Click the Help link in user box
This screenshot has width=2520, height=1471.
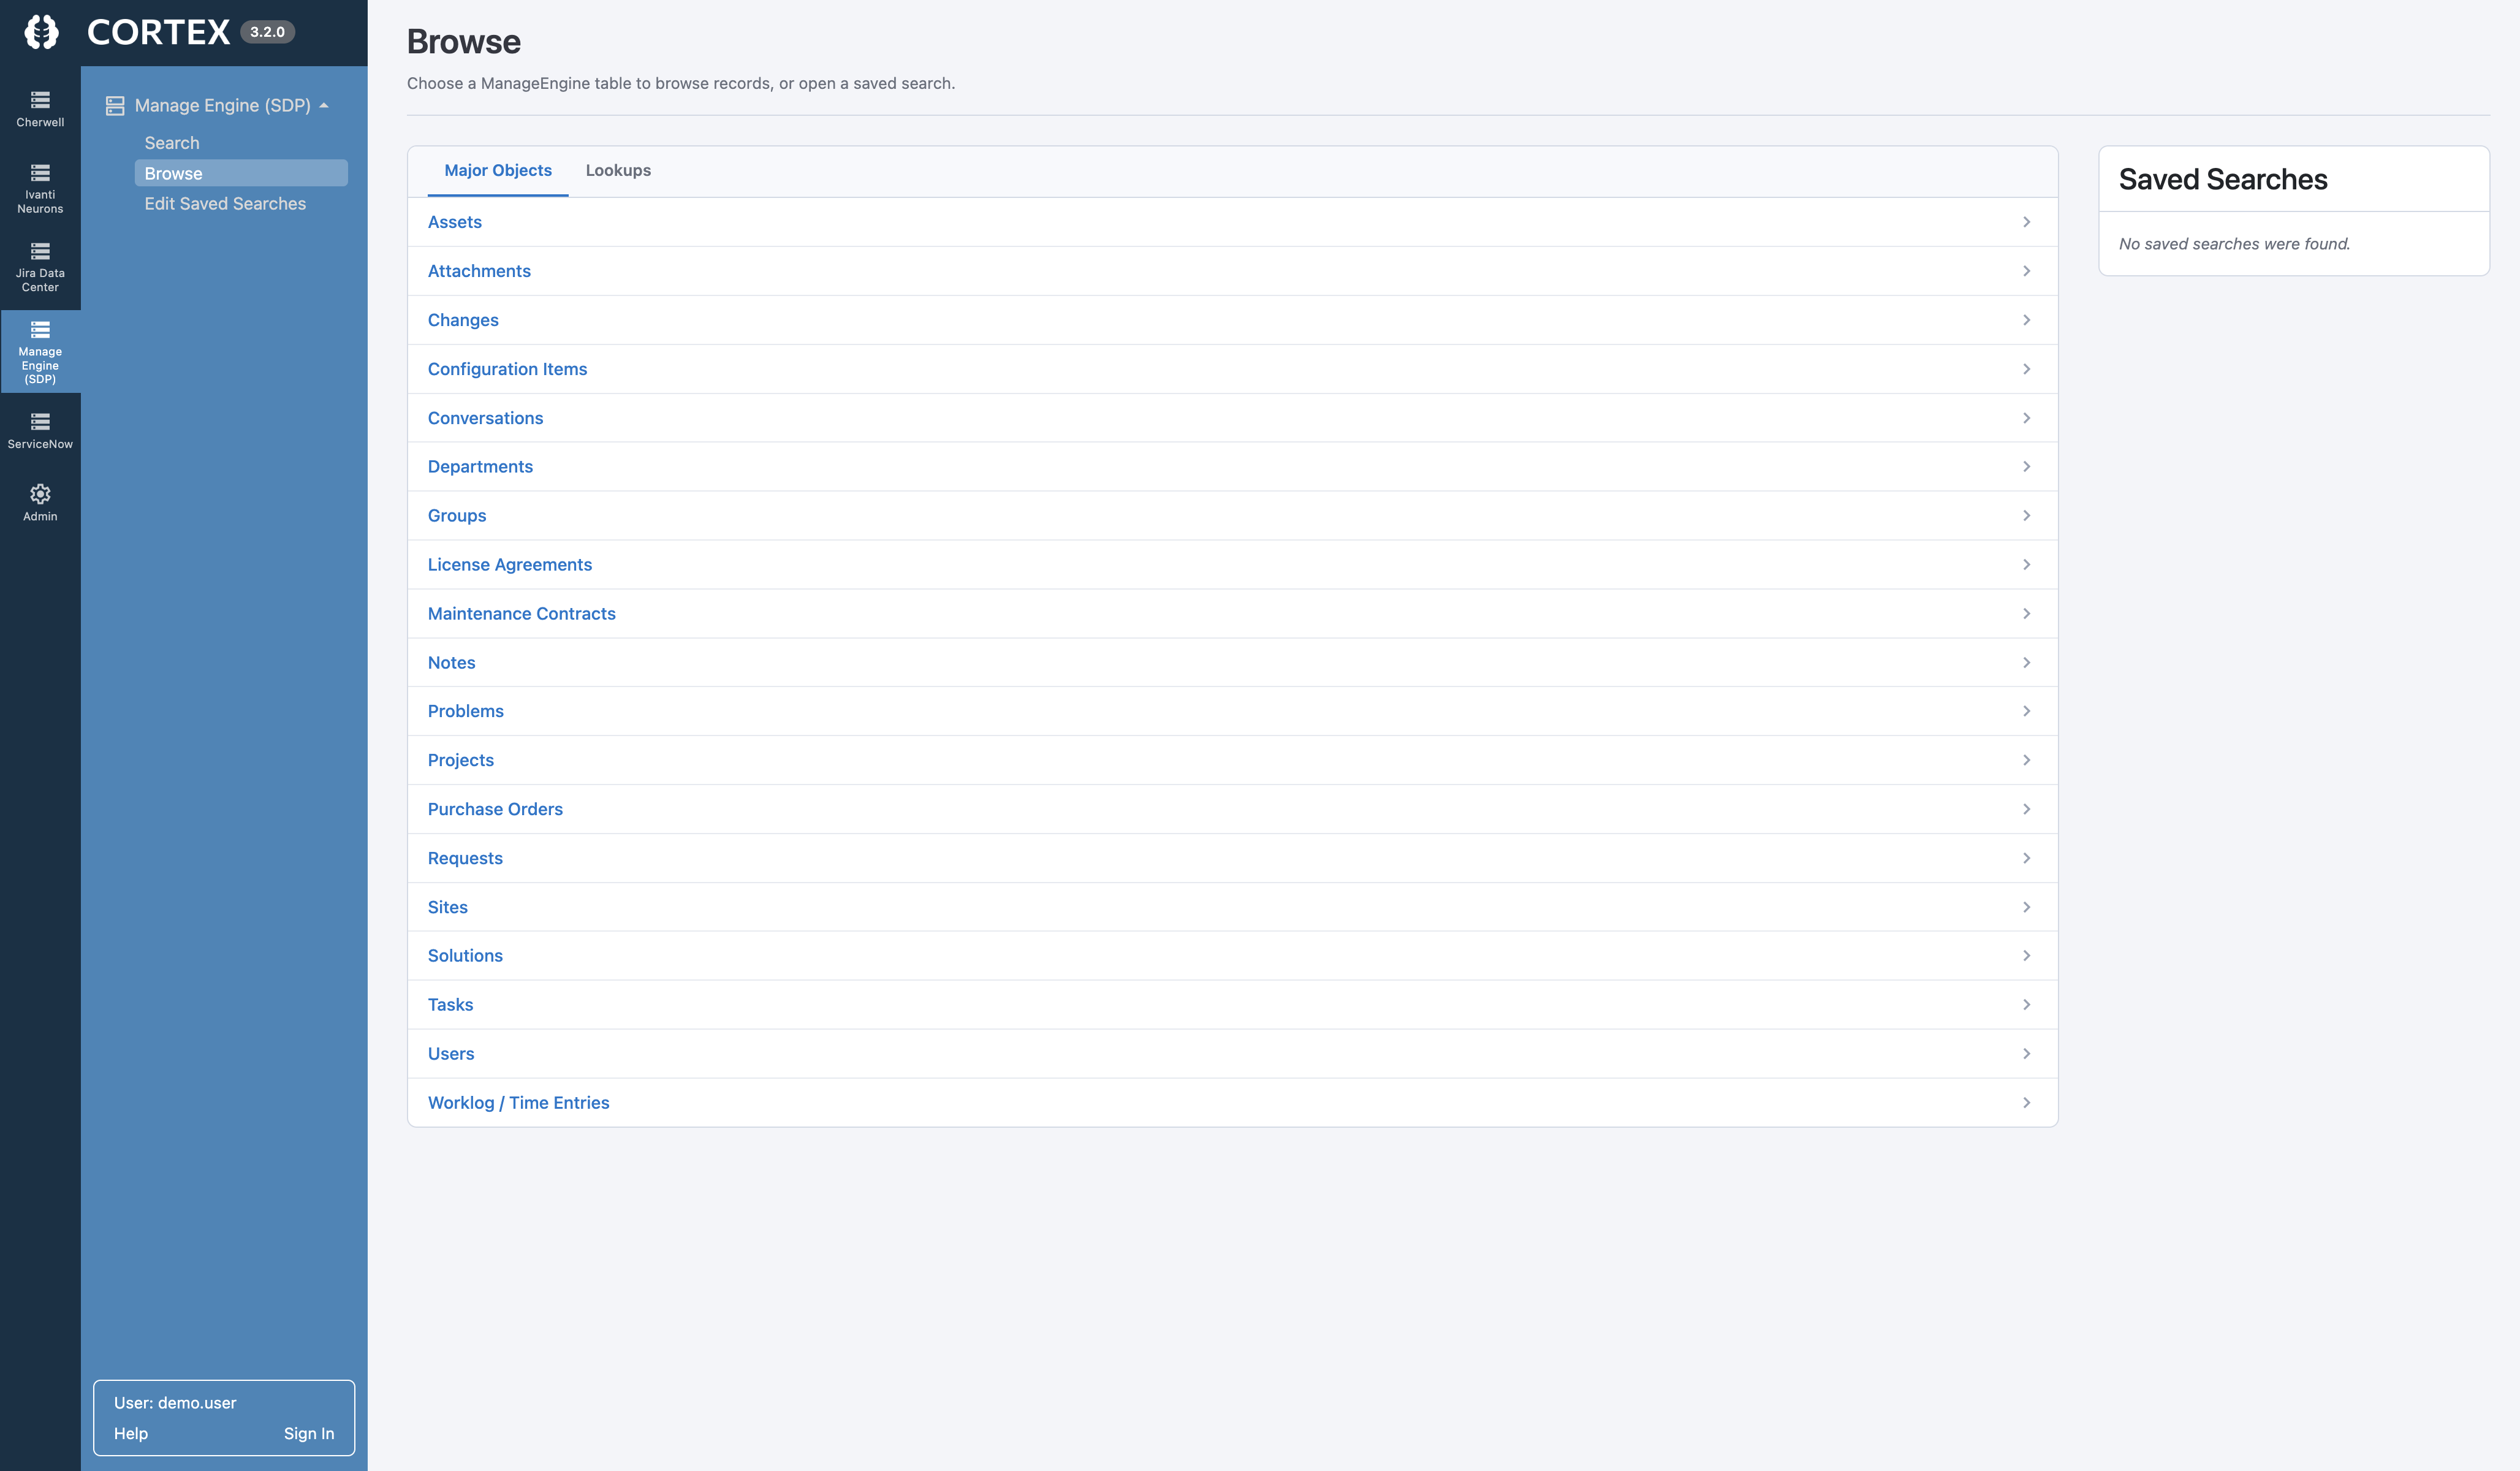coord(131,1433)
